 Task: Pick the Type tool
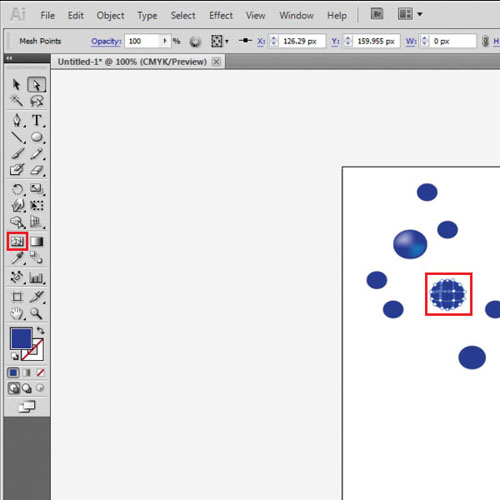coord(37,120)
